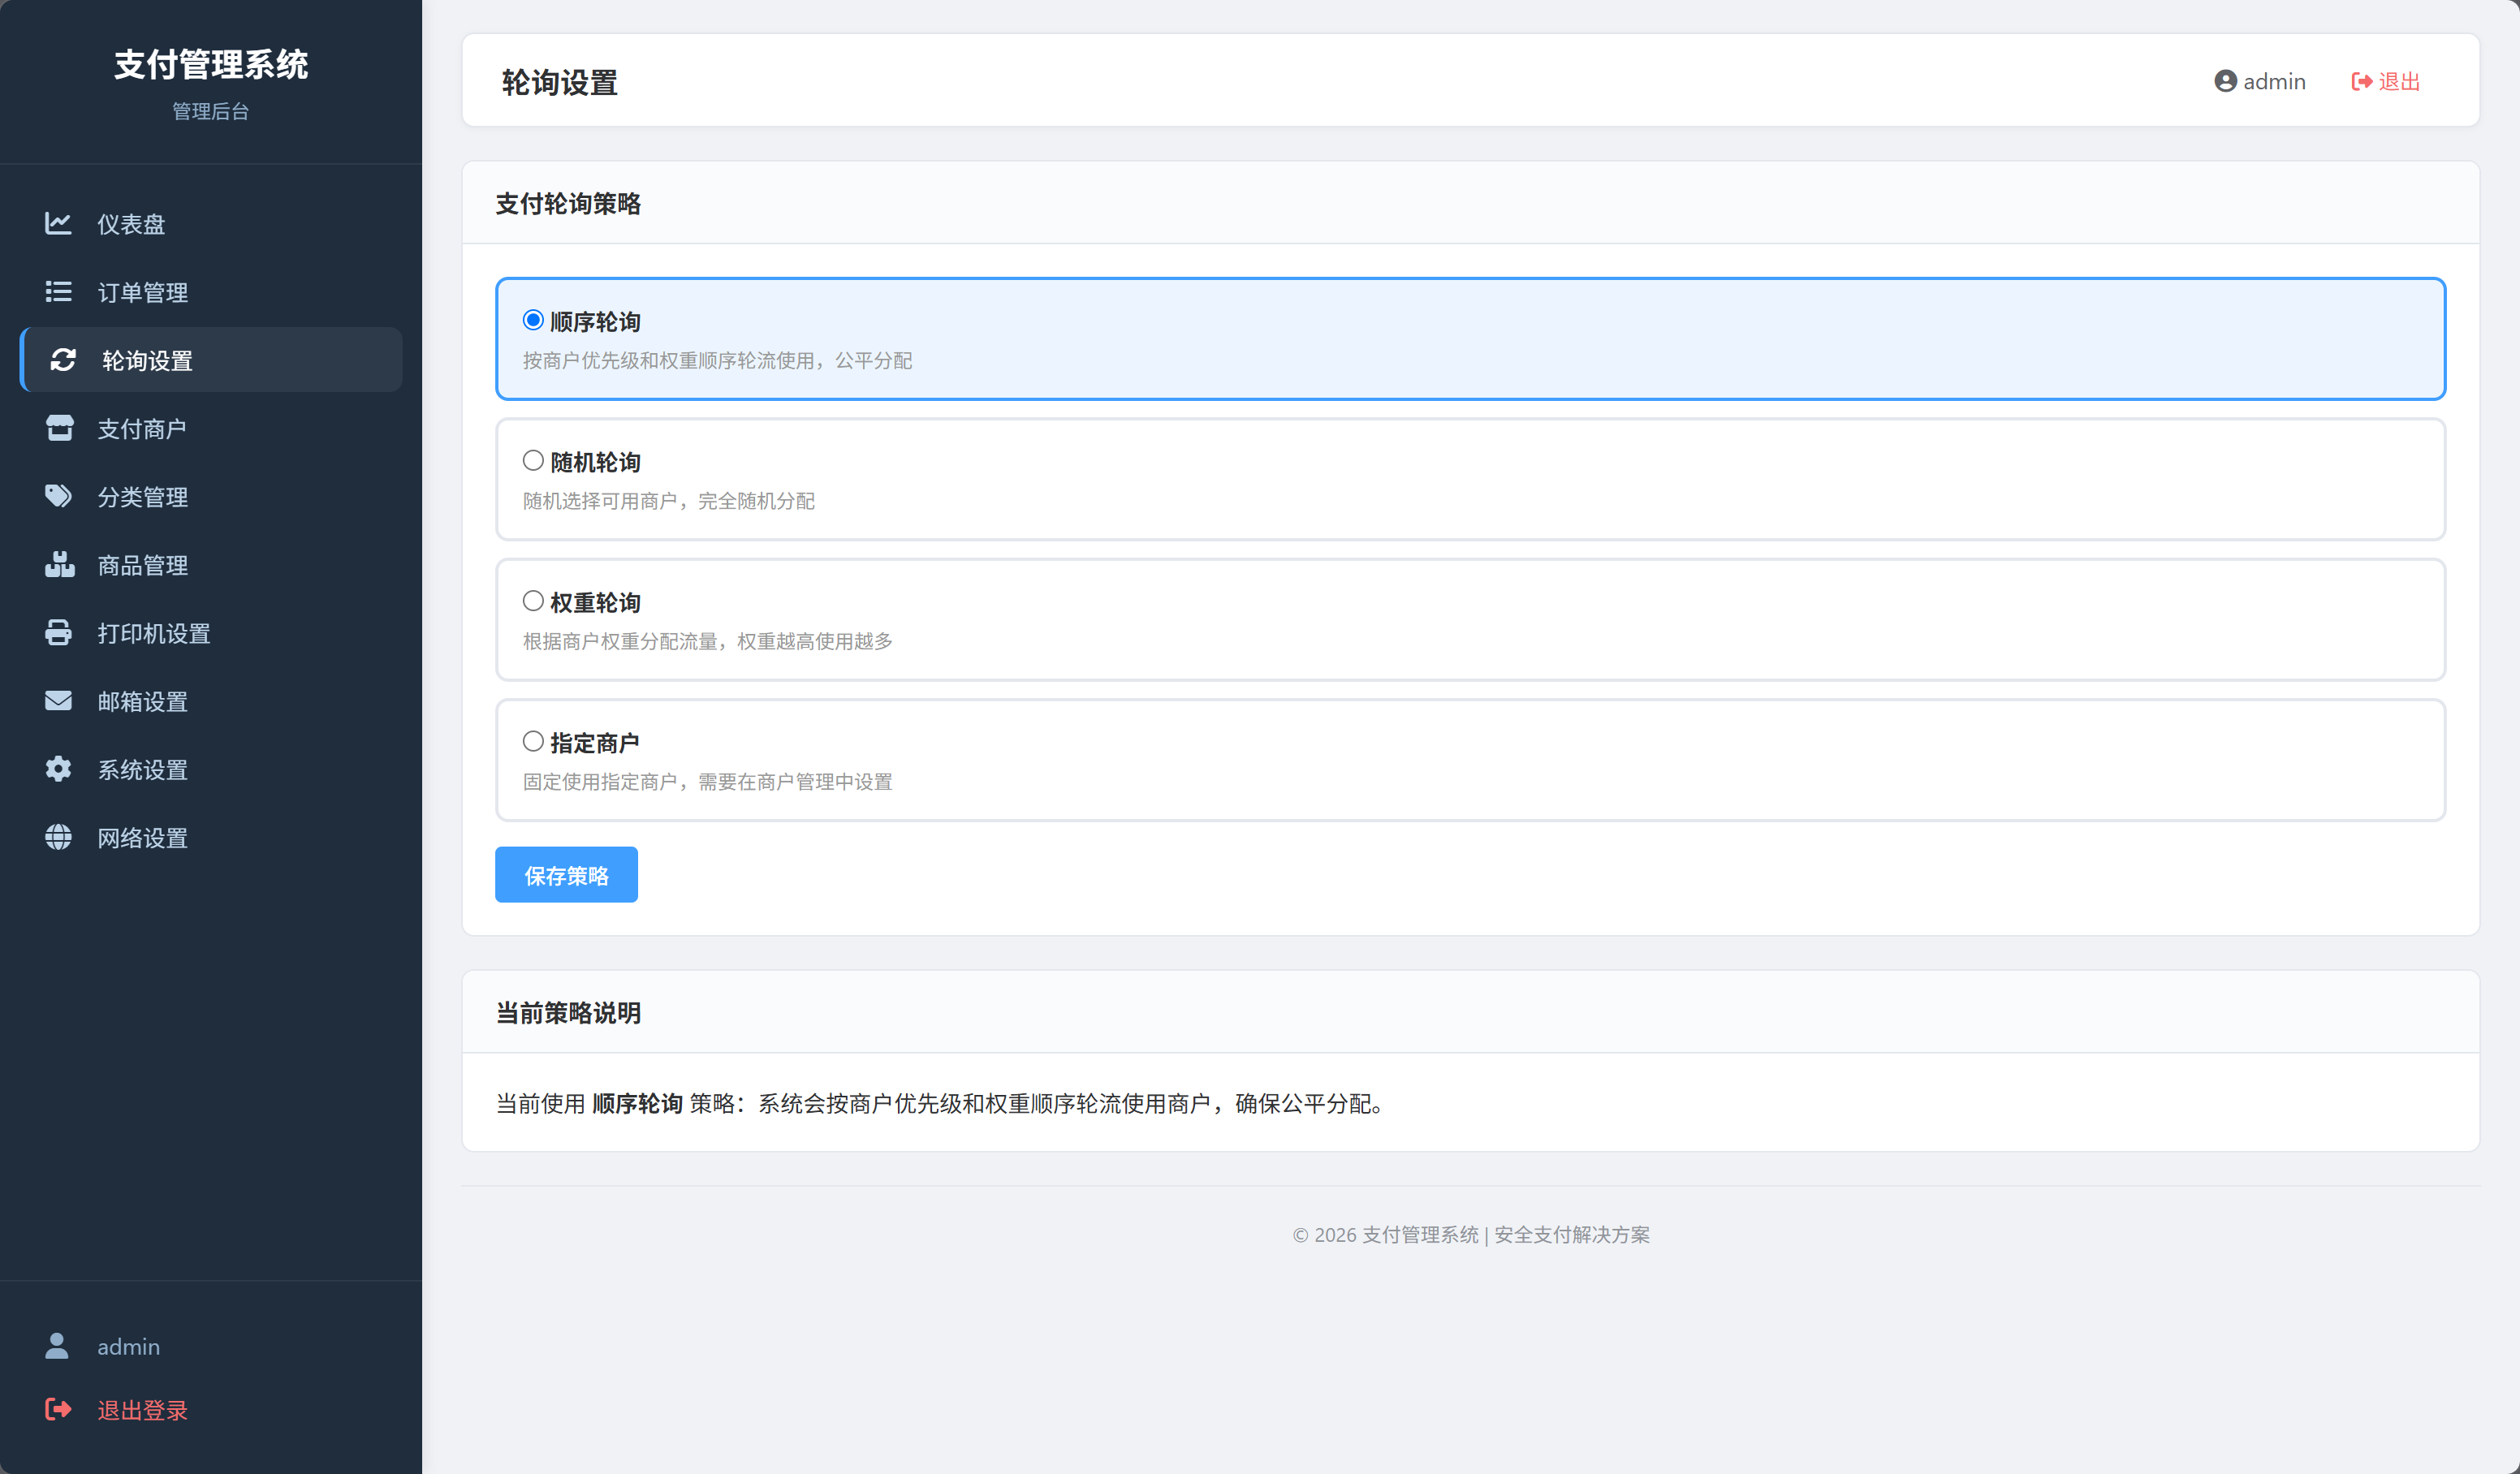The image size is (2520, 1474).
Task: Open 仪表盘 from the sidebar
Action: pos(211,223)
